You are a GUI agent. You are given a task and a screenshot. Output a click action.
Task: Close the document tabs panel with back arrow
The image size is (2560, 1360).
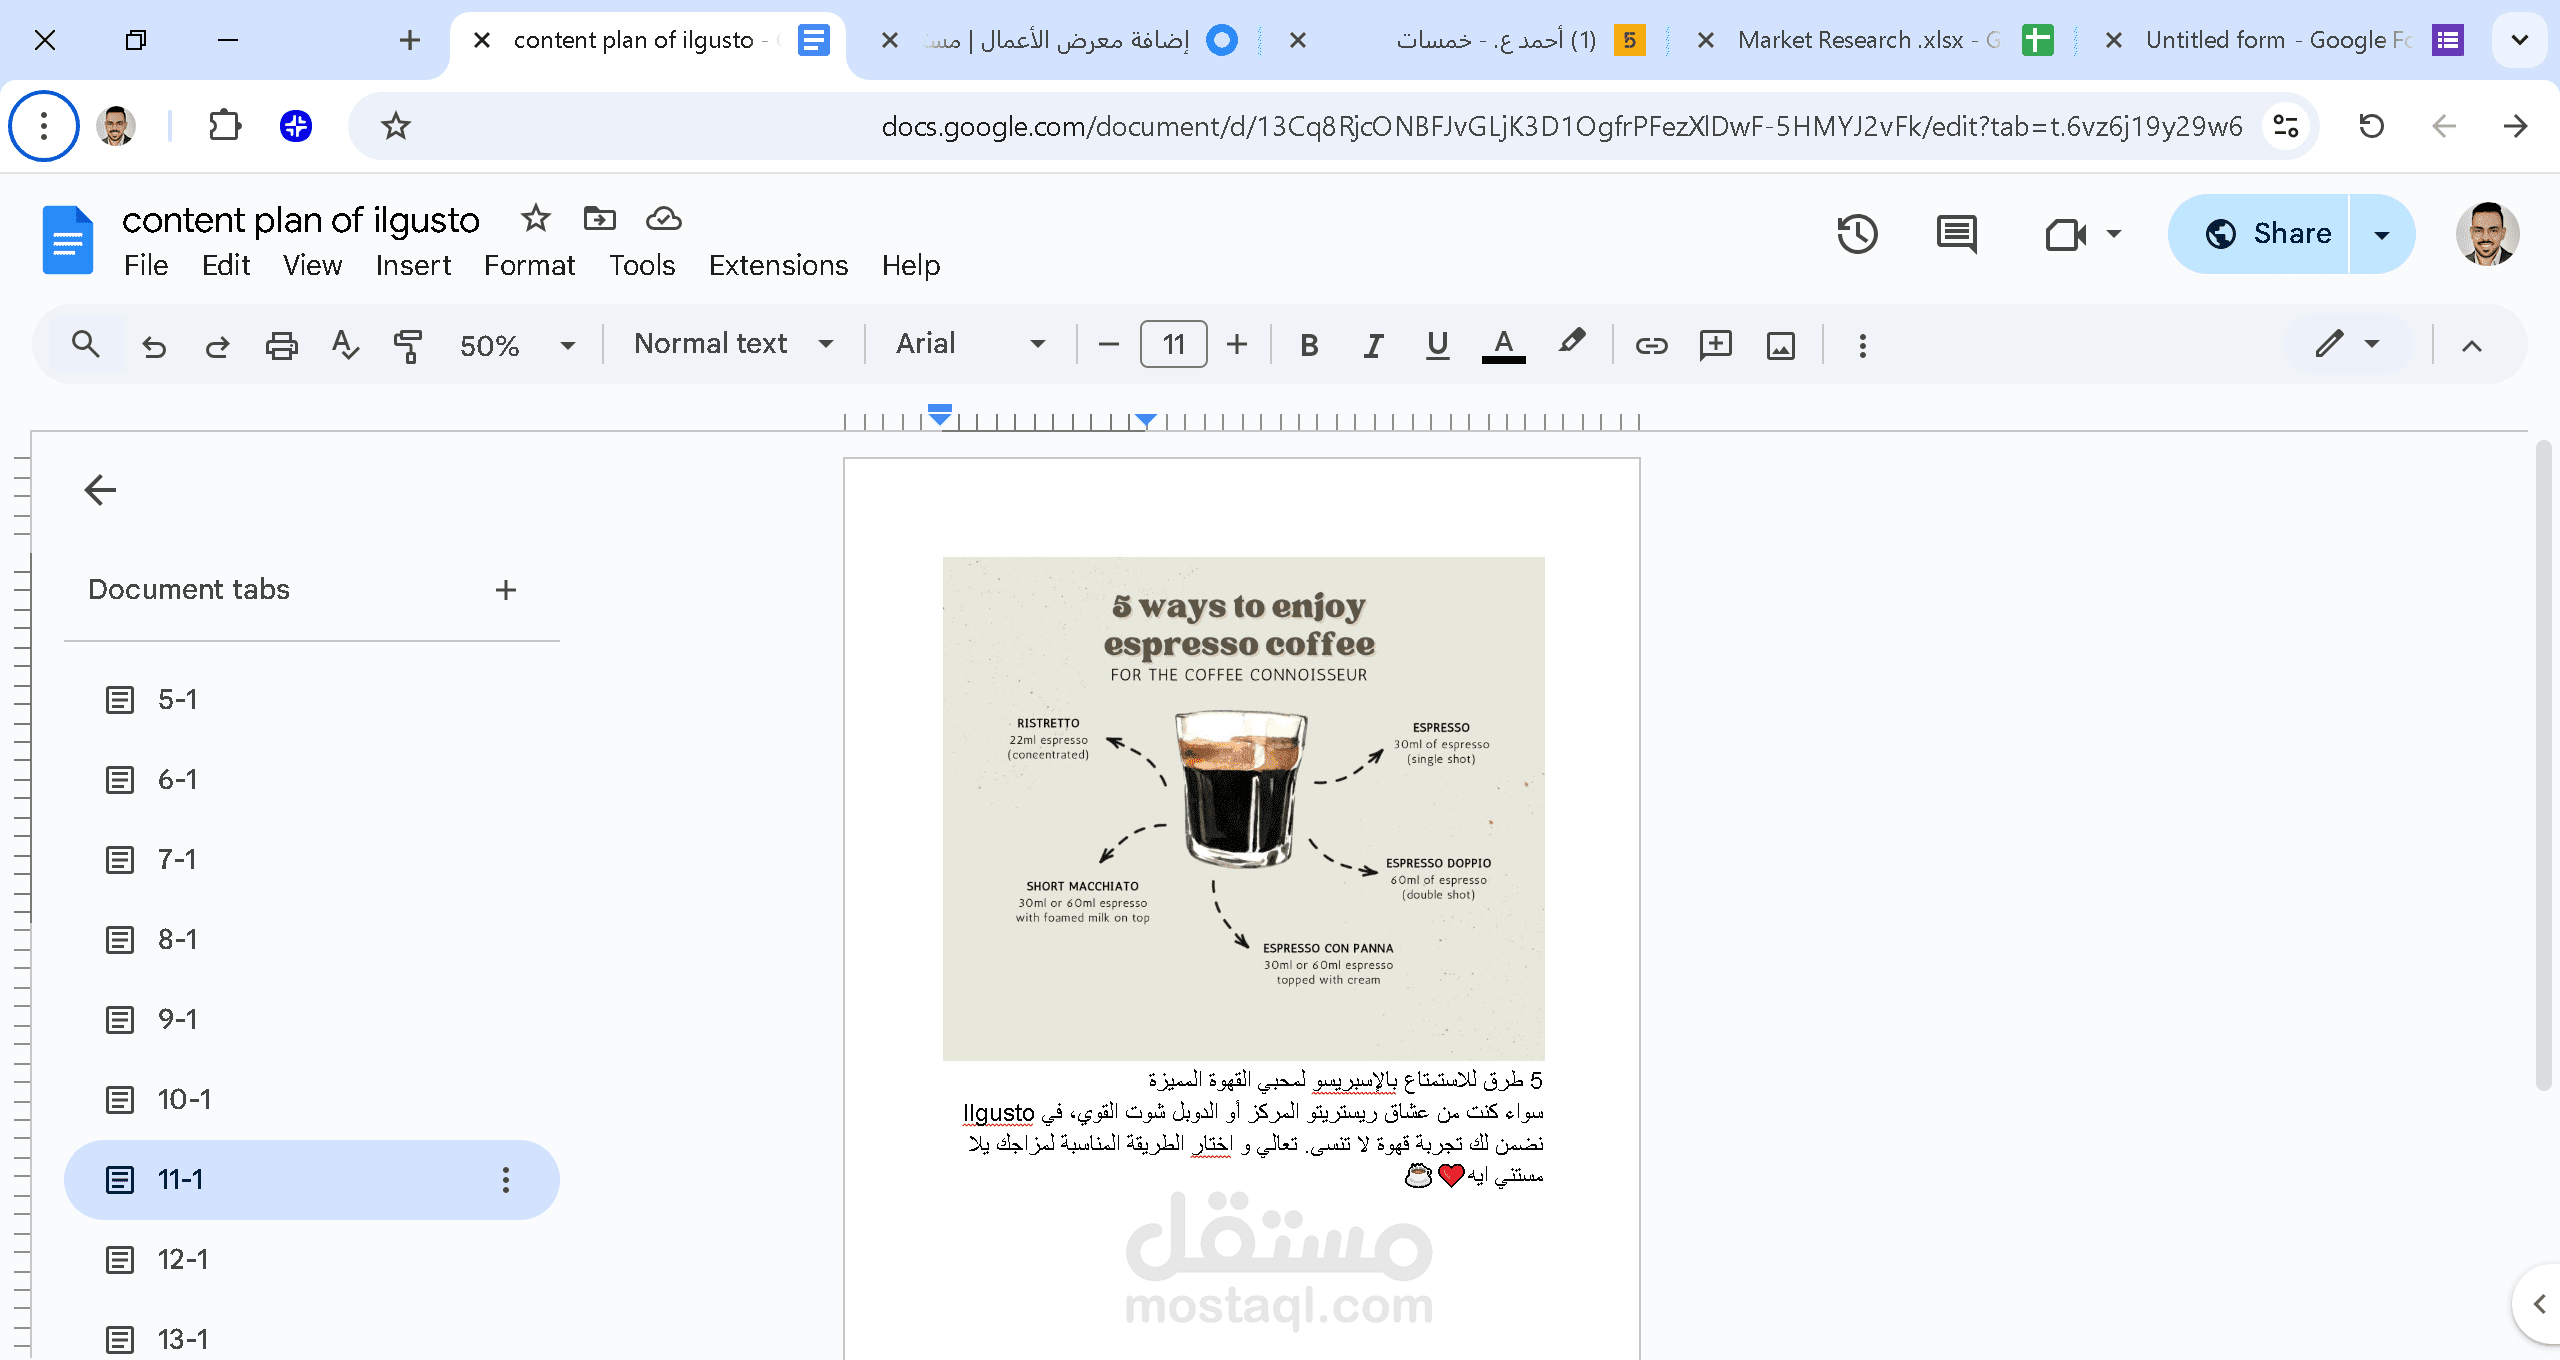pos(100,490)
